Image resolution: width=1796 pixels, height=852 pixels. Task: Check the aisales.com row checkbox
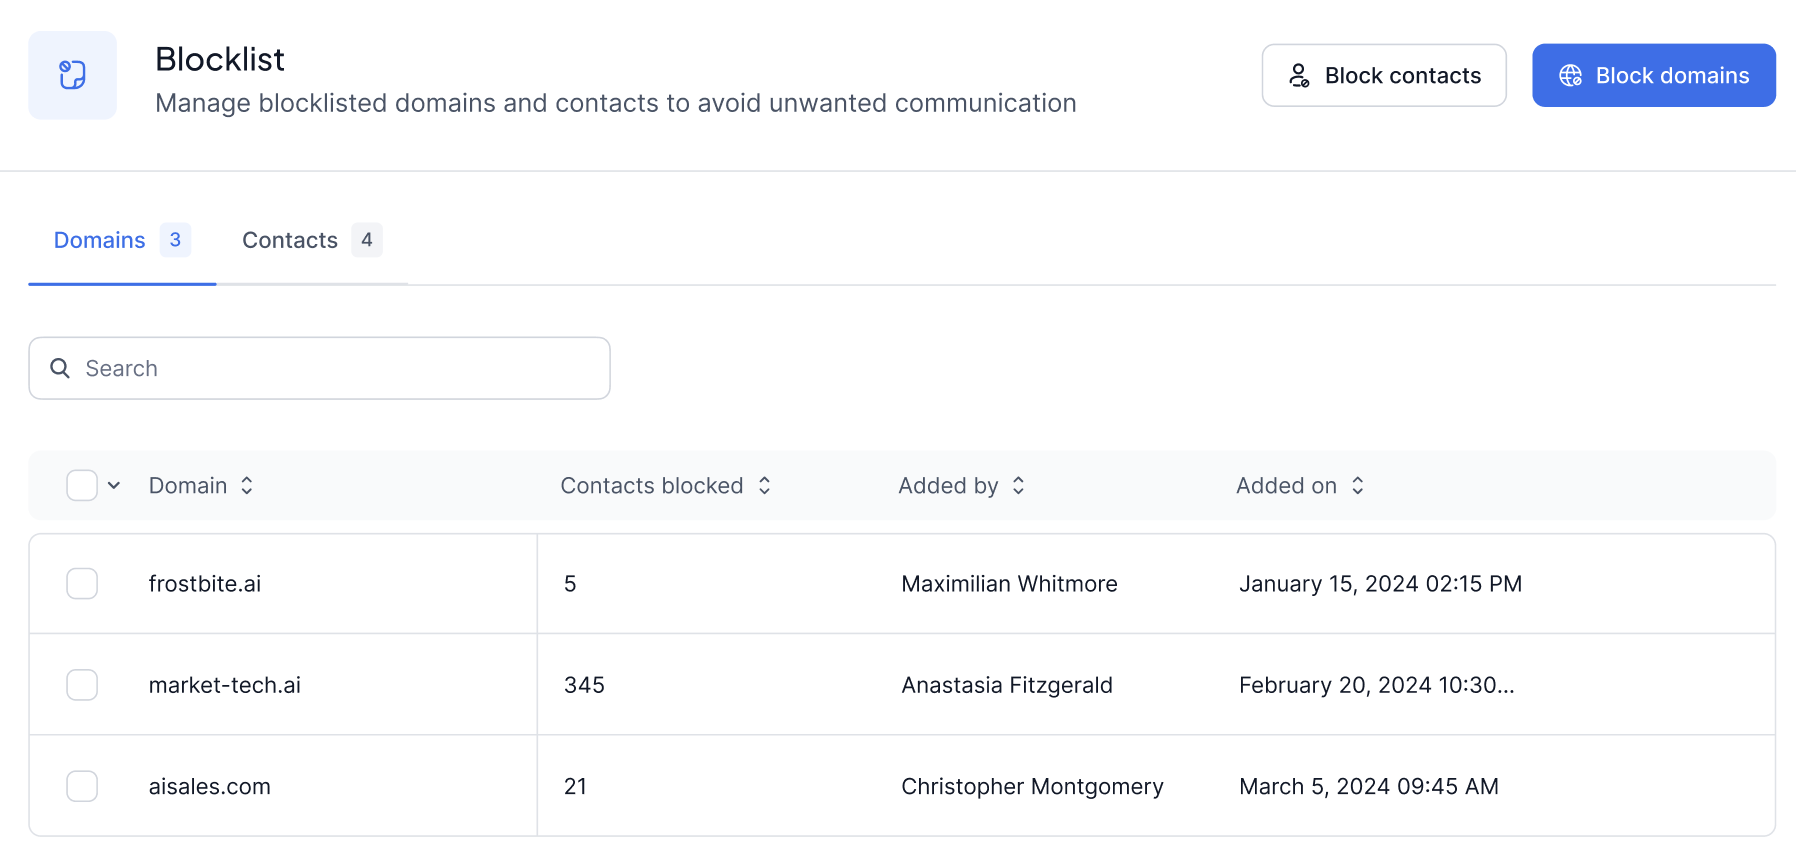pyautogui.click(x=82, y=786)
